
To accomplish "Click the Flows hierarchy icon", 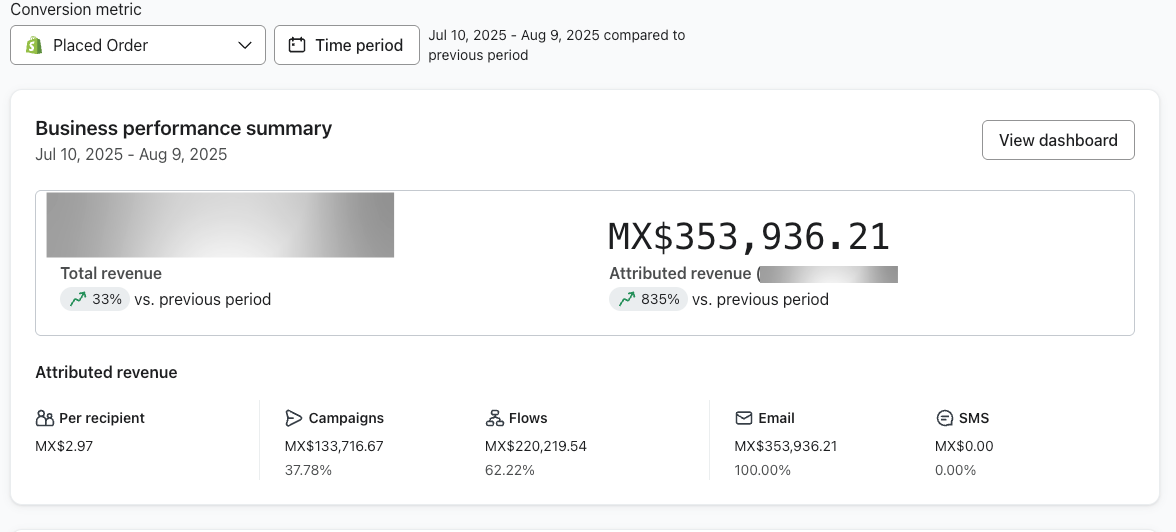I will click(494, 418).
